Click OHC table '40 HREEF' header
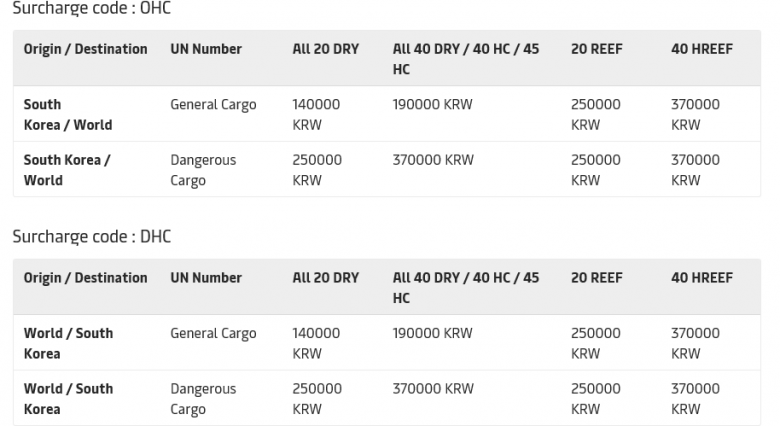Image resolution: width=780 pixels, height=426 pixels. [702, 49]
